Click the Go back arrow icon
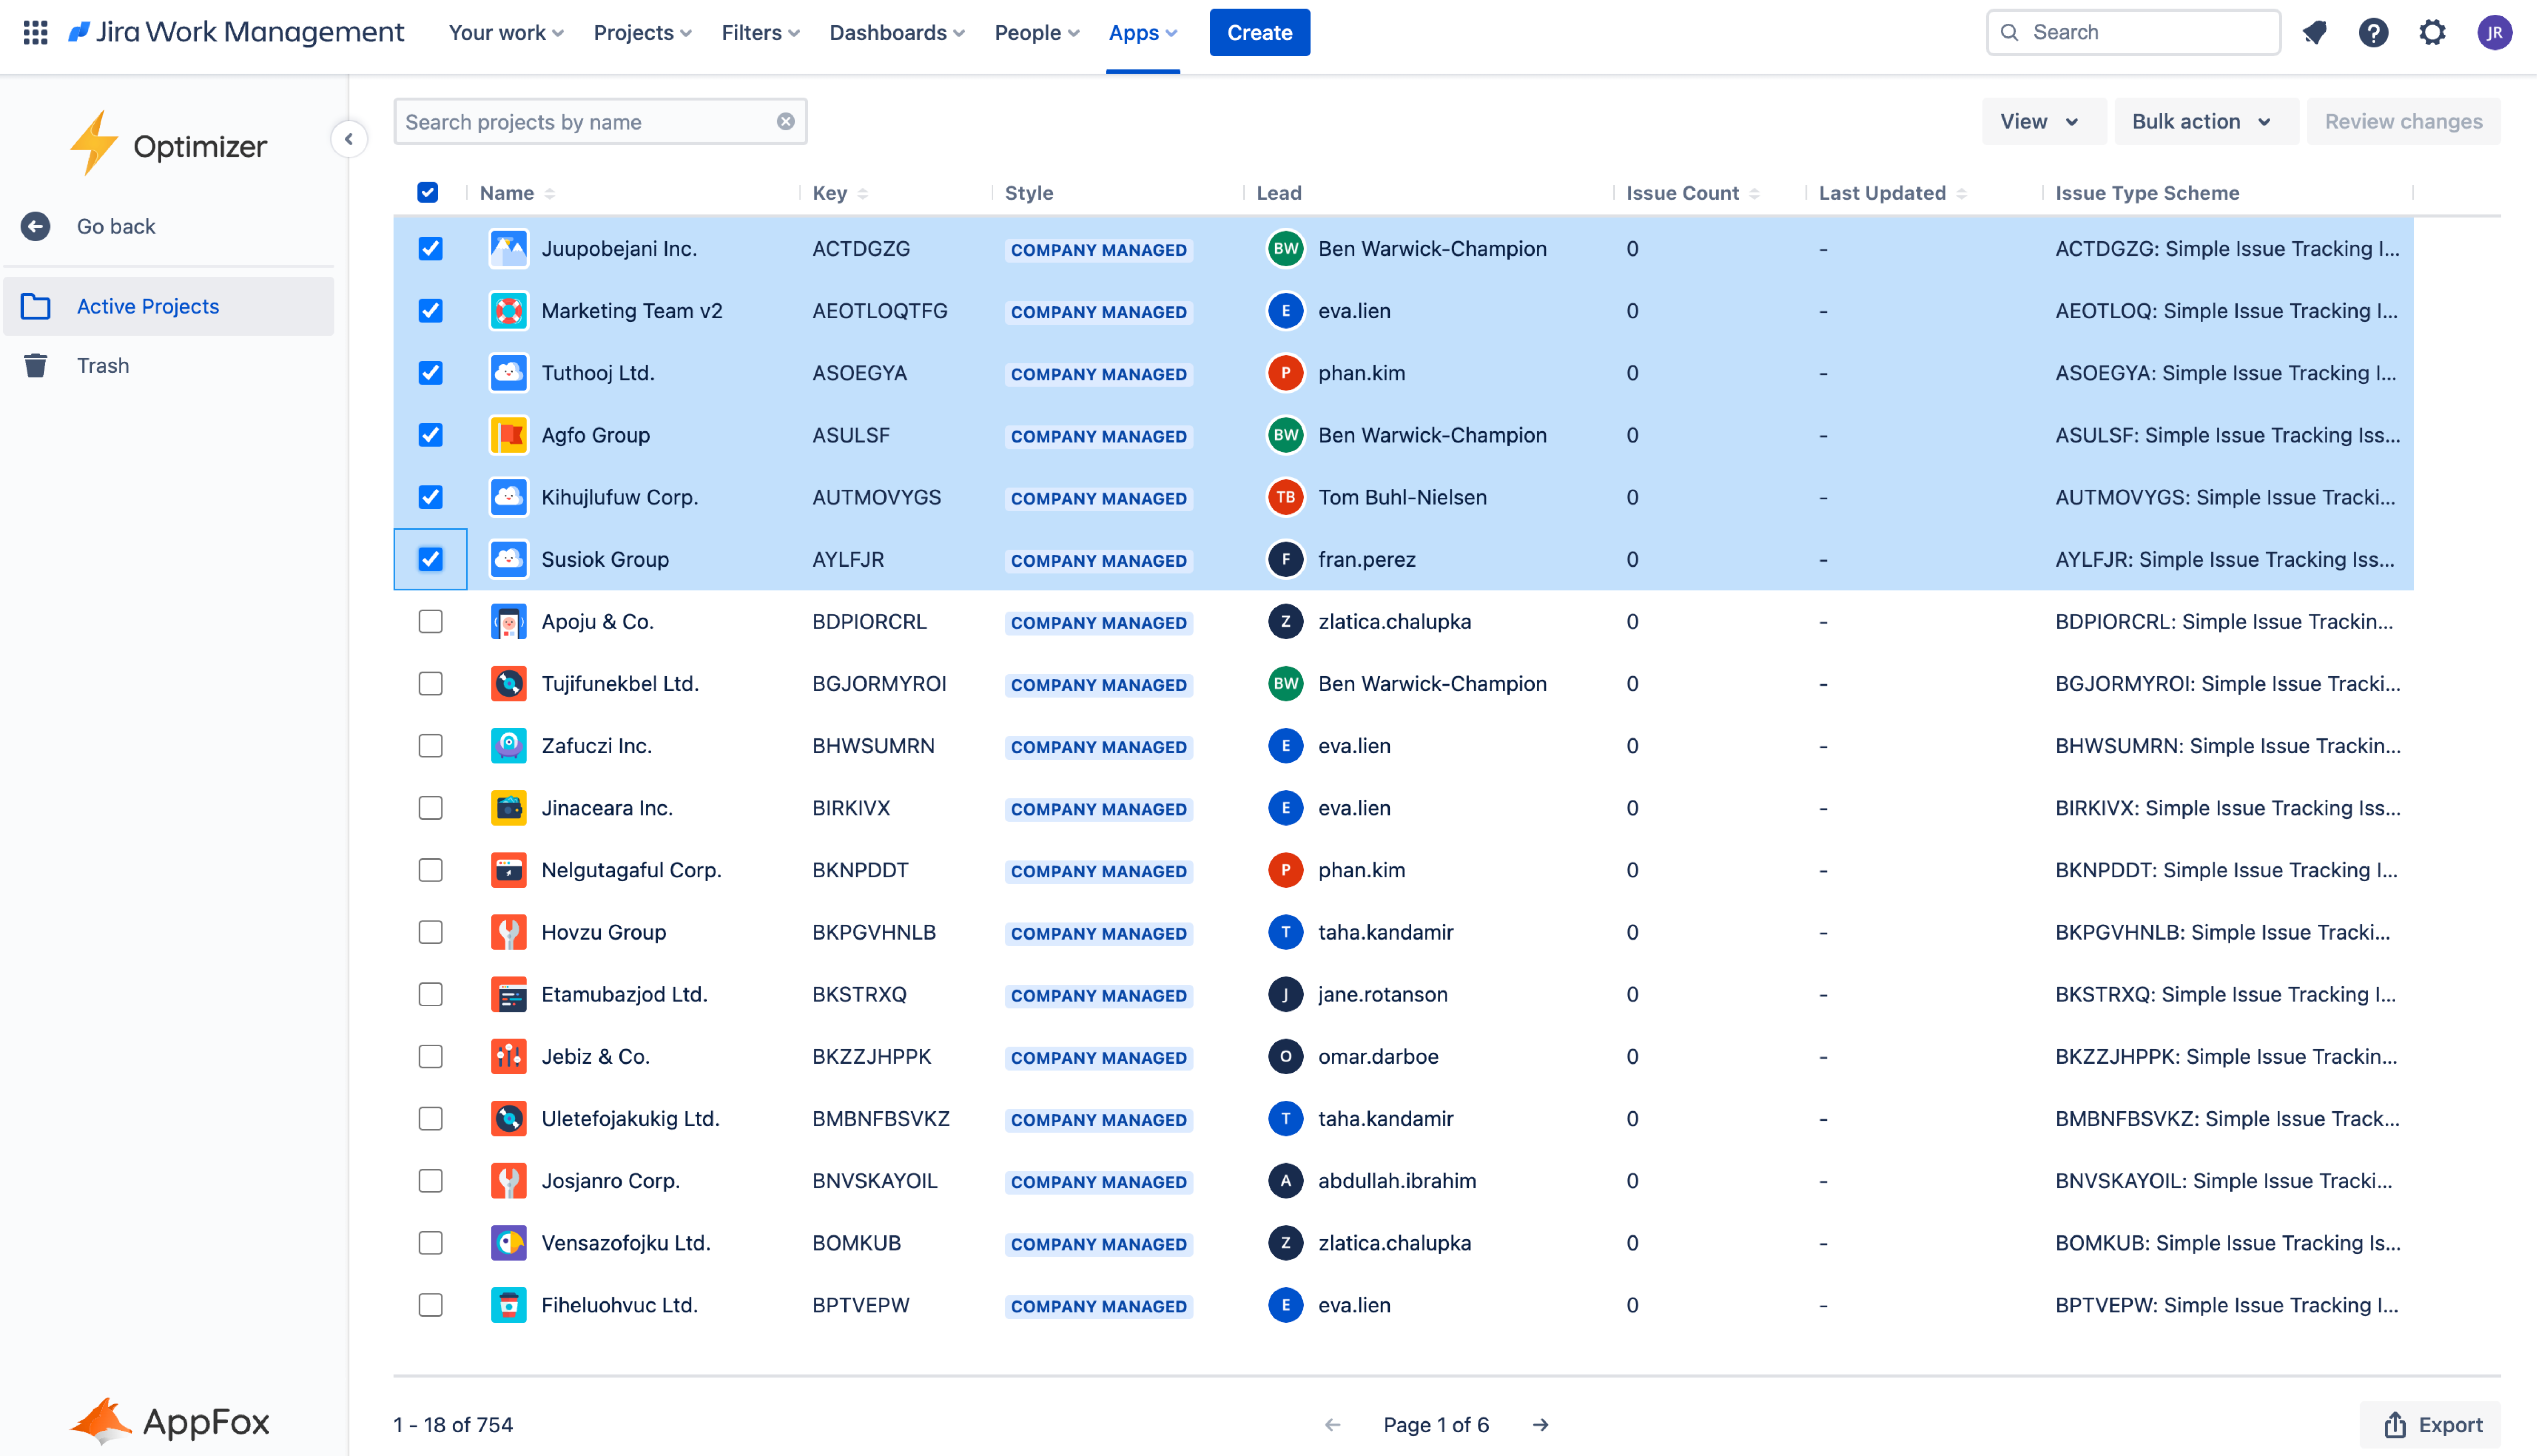2537x1456 pixels. click(x=36, y=226)
